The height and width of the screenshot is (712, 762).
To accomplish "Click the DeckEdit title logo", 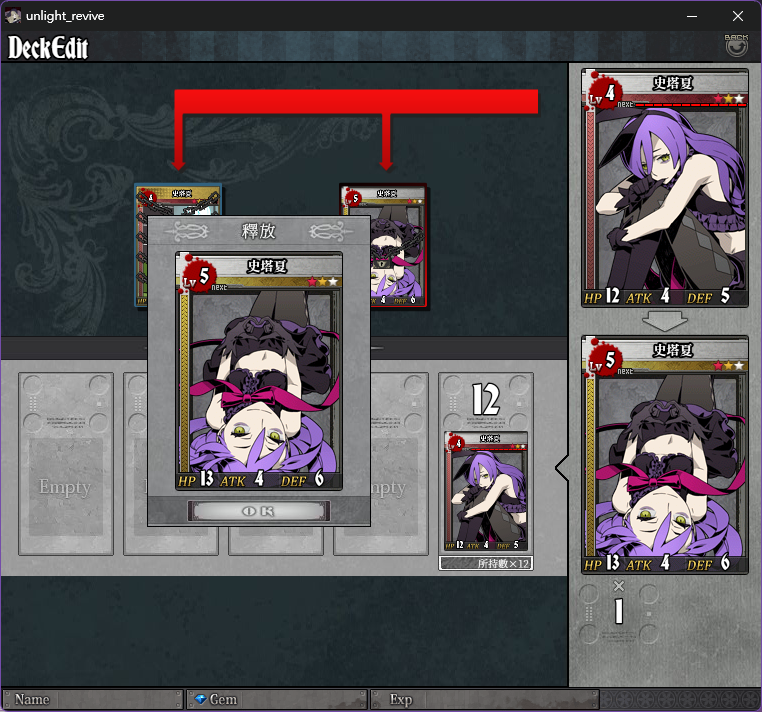I will pyautogui.click(x=48, y=48).
